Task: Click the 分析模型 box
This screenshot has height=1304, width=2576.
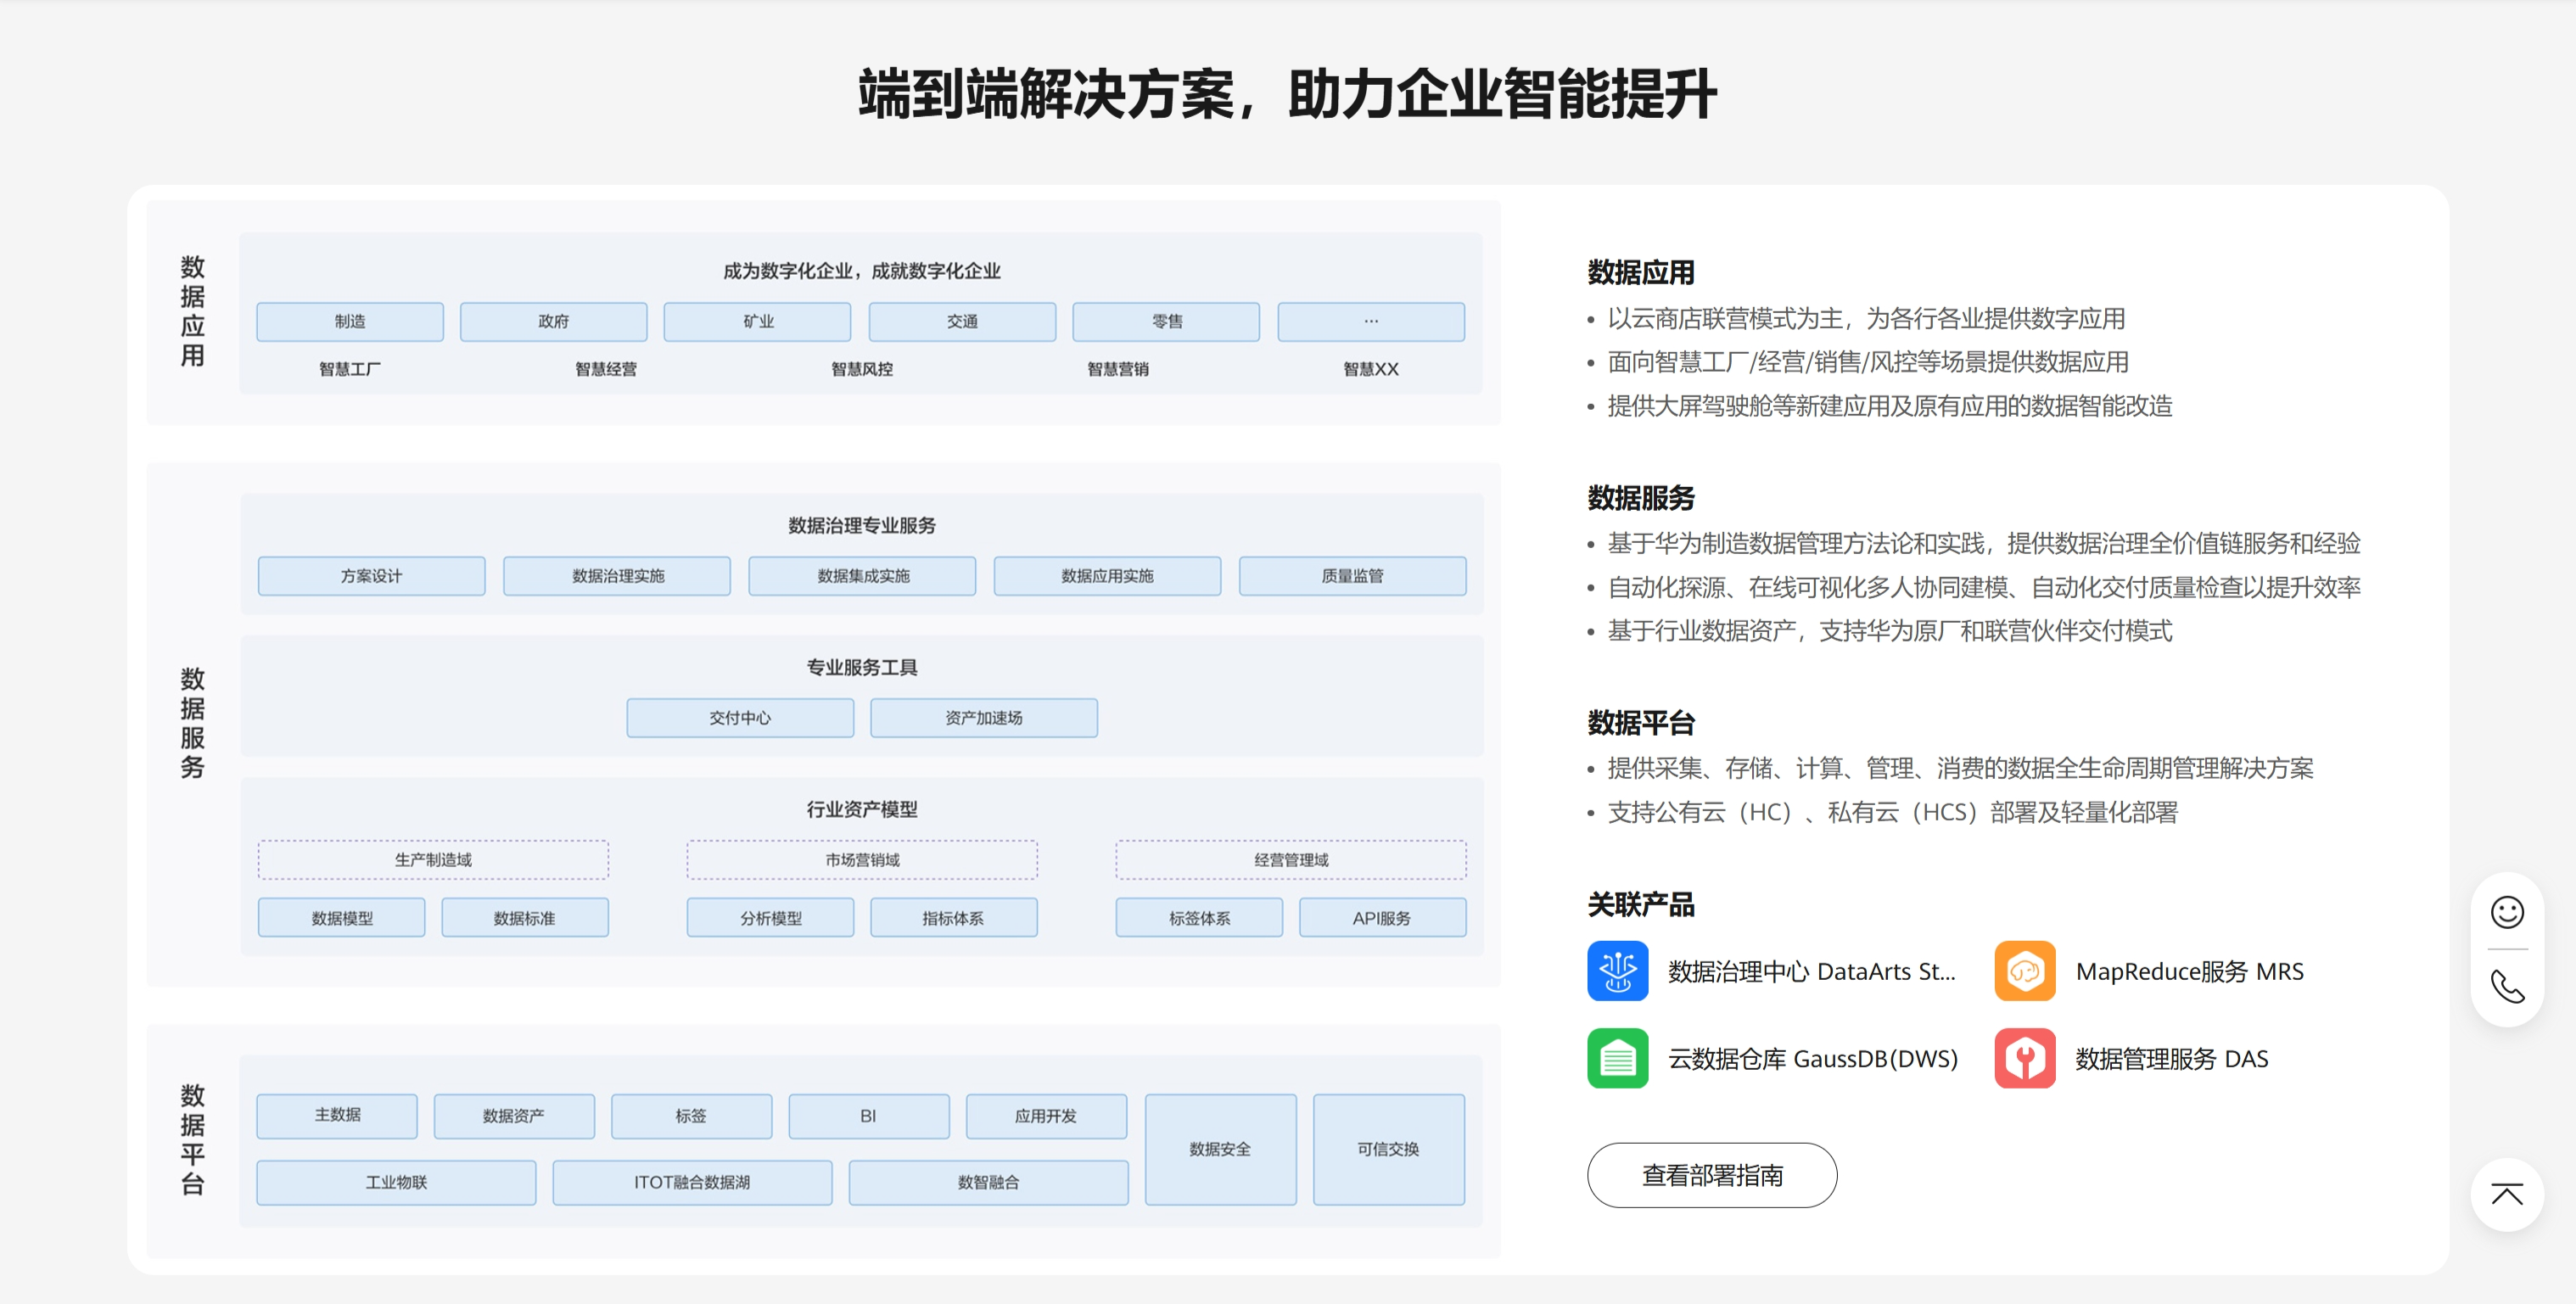Action: [771, 918]
